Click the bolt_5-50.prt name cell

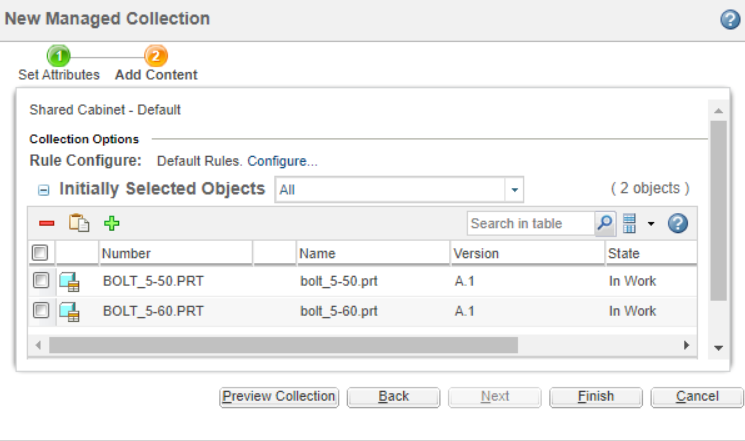tap(339, 281)
